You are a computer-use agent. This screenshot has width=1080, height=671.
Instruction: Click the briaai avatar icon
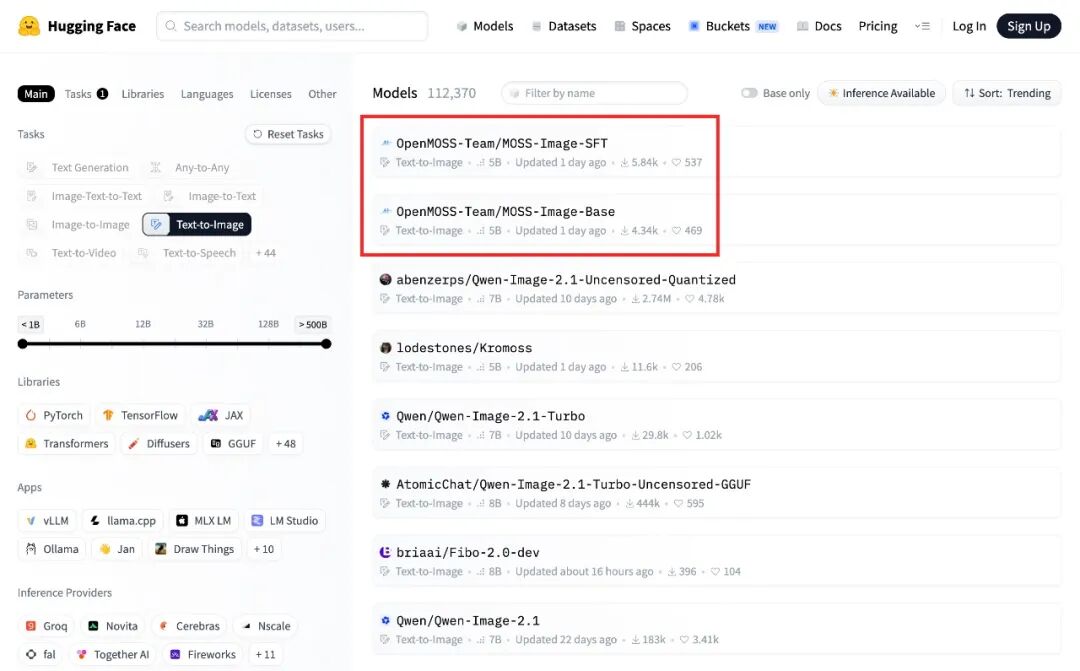pos(386,553)
